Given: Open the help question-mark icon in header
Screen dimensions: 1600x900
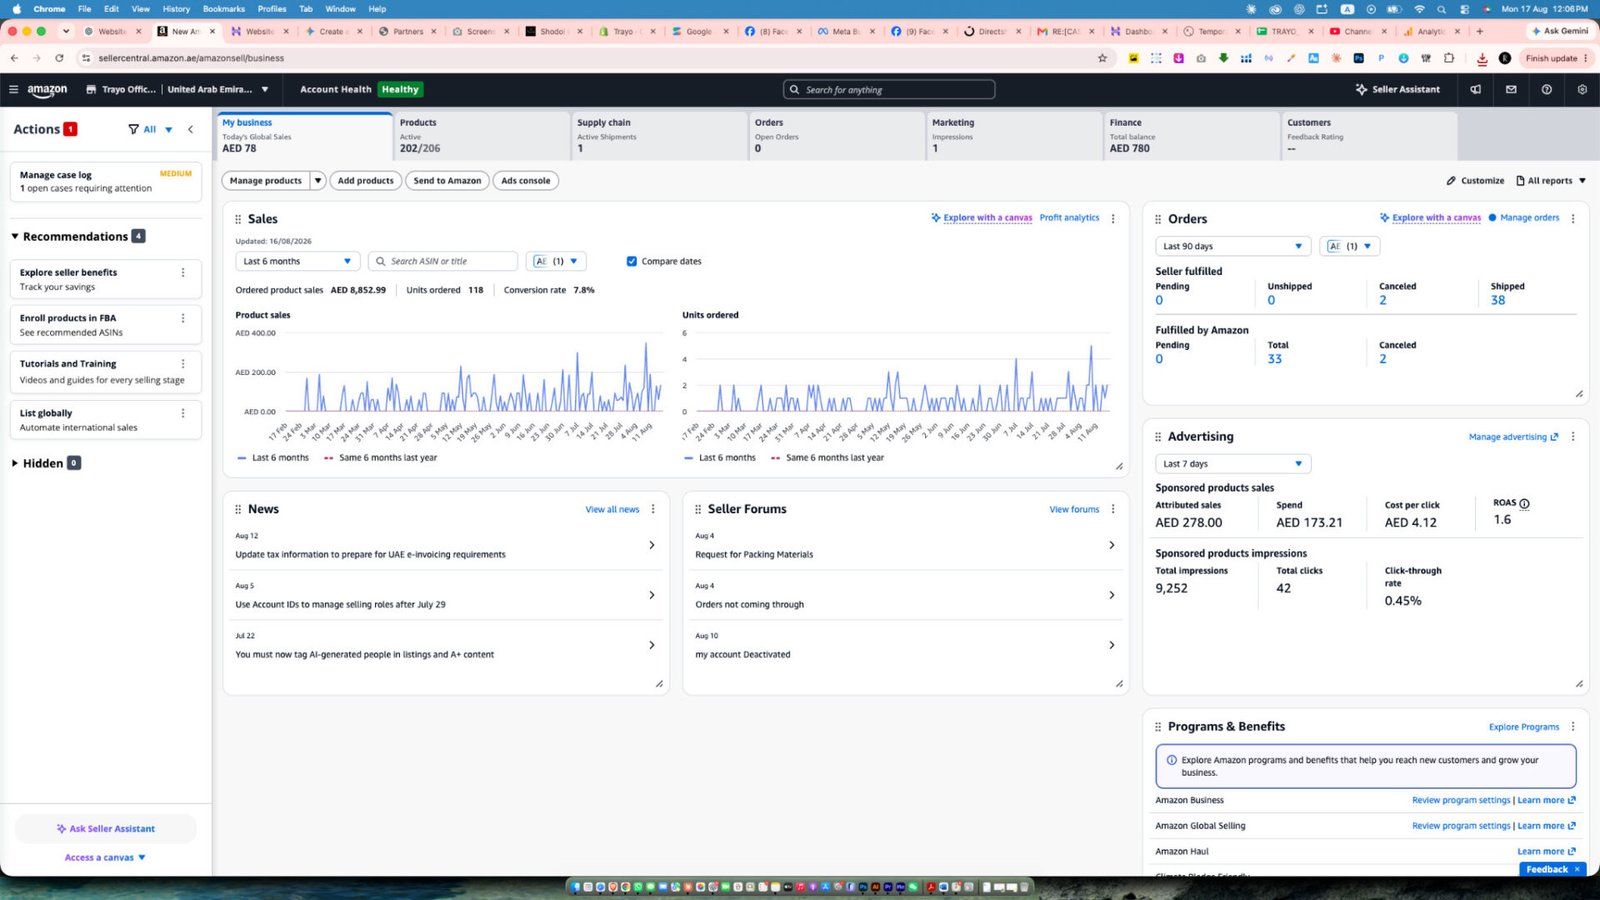Looking at the screenshot, I should tap(1546, 89).
